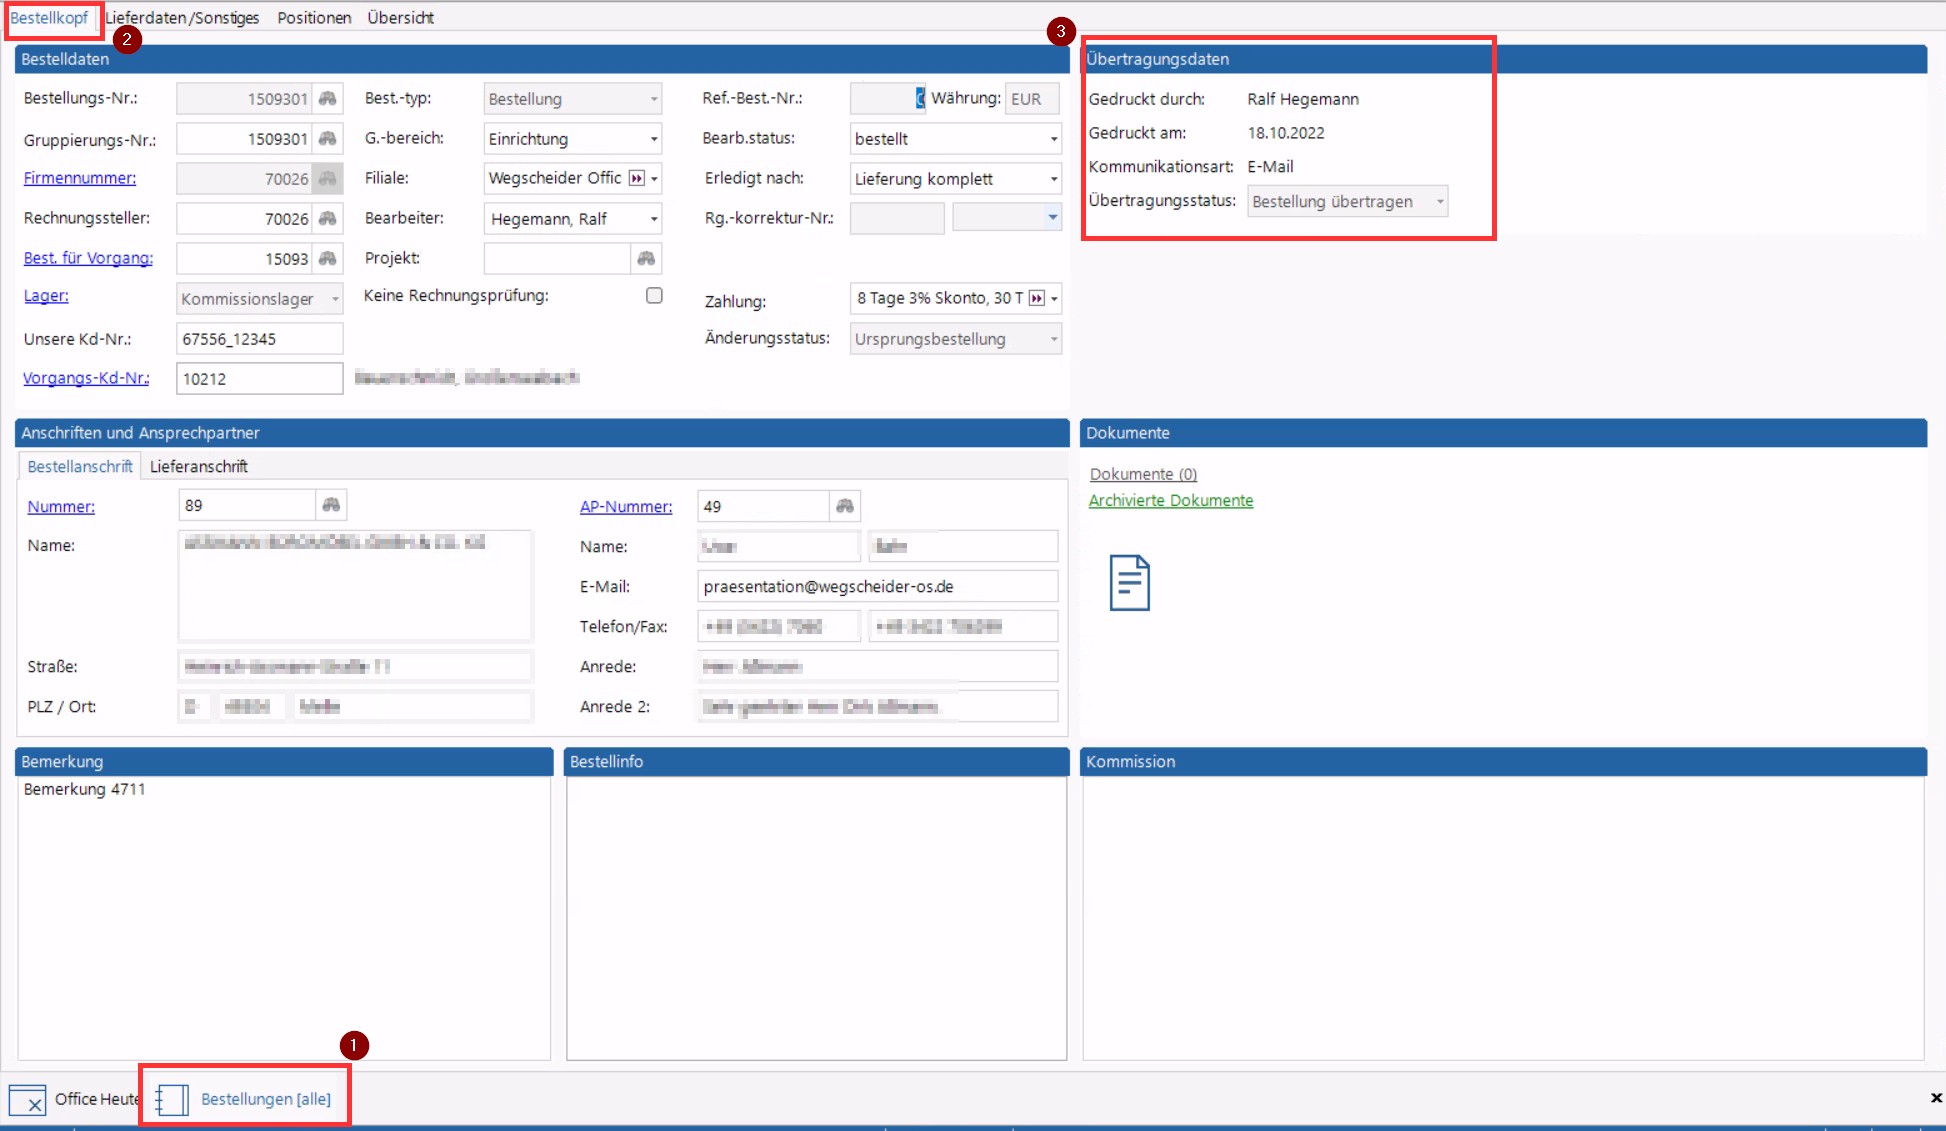Image resolution: width=1946 pixels, height=1131 pixels.
Task: Click search icon next to Projekt field
Action: 646,258
